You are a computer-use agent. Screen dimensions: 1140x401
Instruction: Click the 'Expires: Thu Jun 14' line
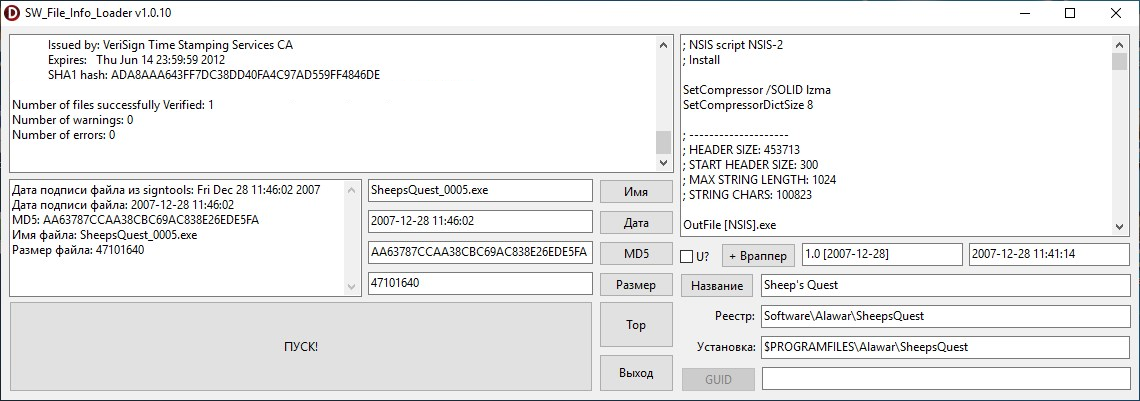click(x=137, y=60)
